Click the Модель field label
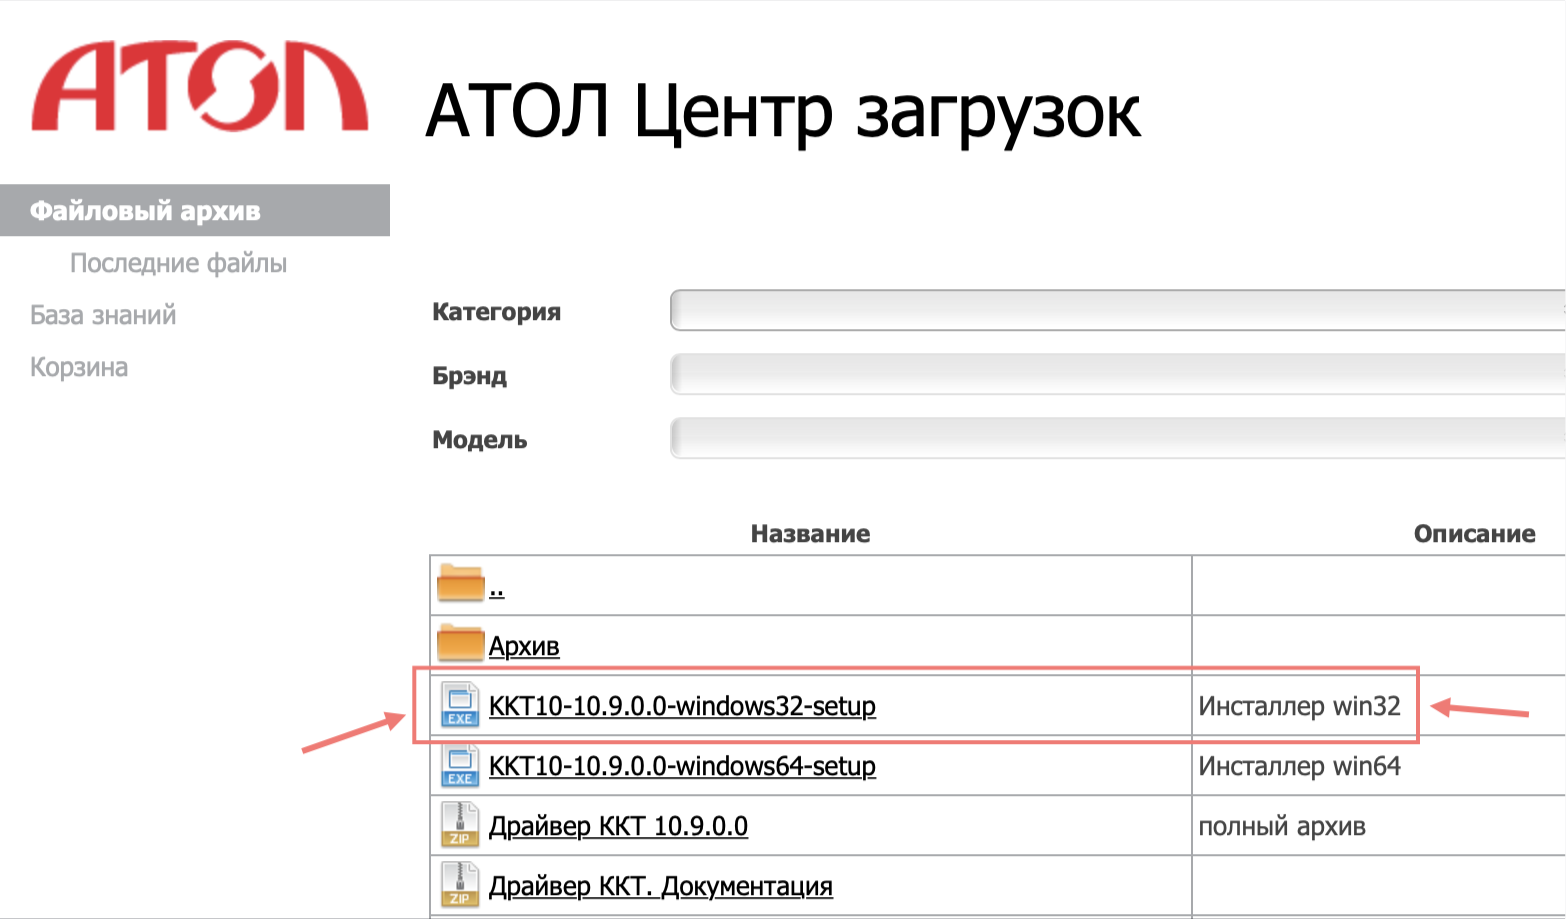This screenshot has width=1566, height=919. (479, 440)
